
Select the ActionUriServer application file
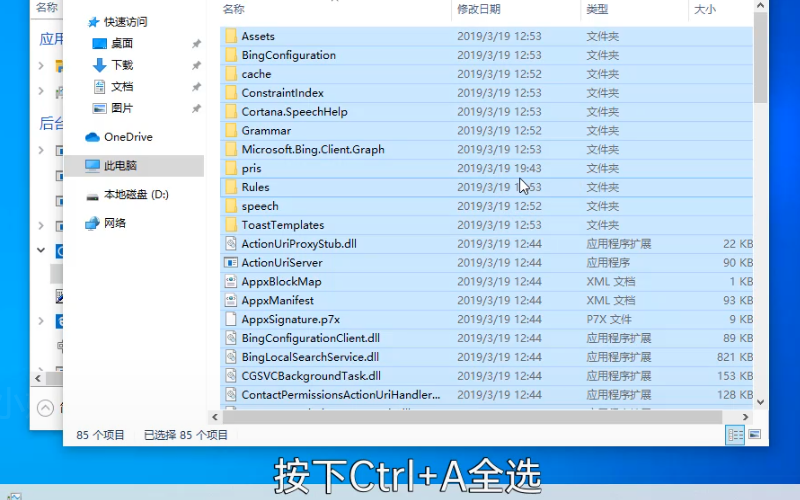tap(282, 263)
